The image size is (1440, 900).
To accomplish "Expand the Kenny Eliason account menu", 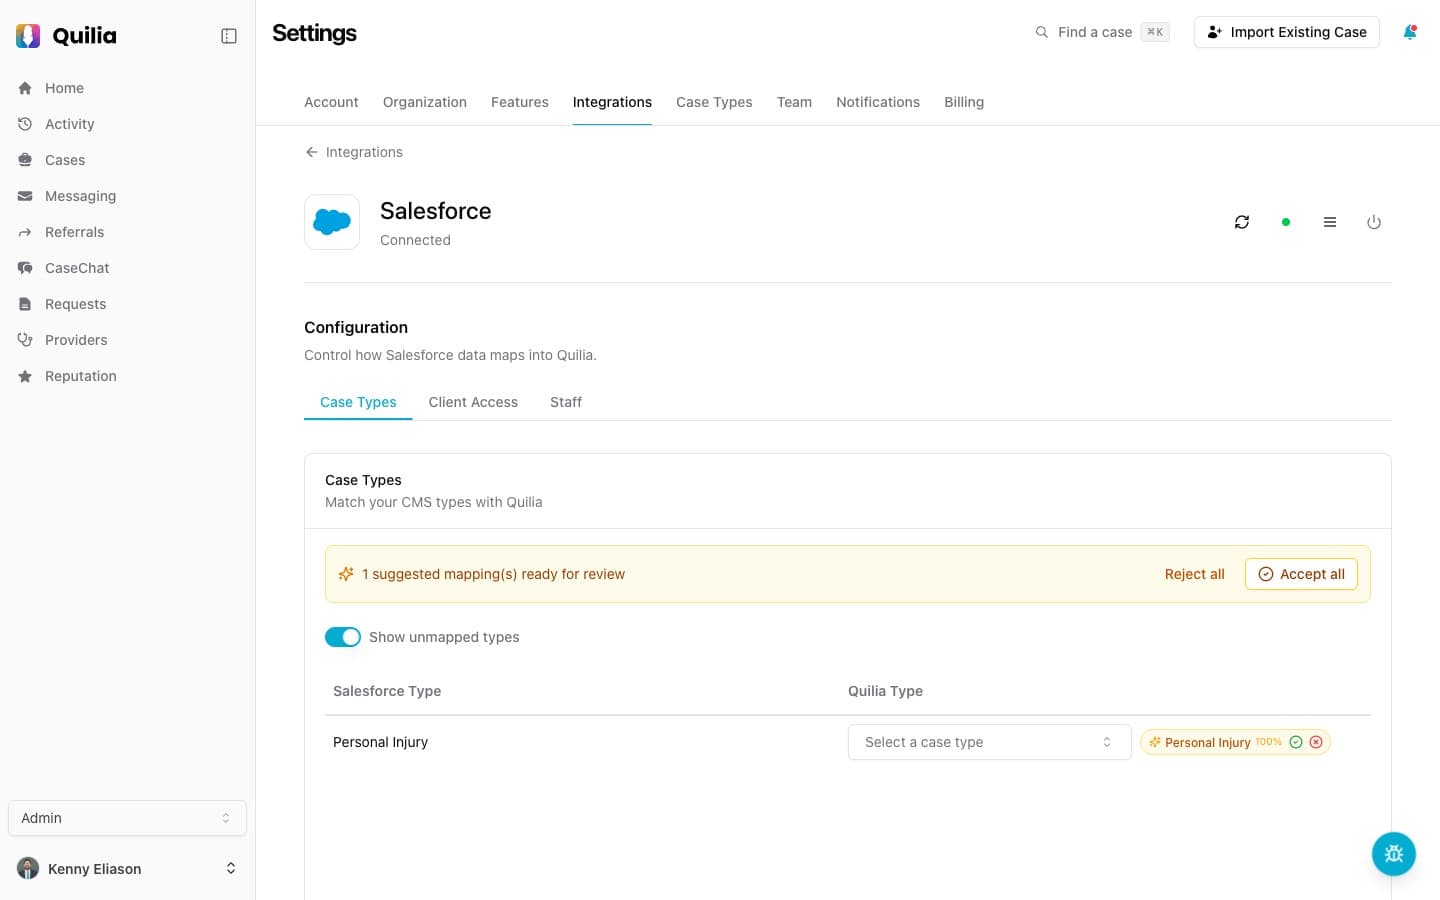I will point(127,868).
